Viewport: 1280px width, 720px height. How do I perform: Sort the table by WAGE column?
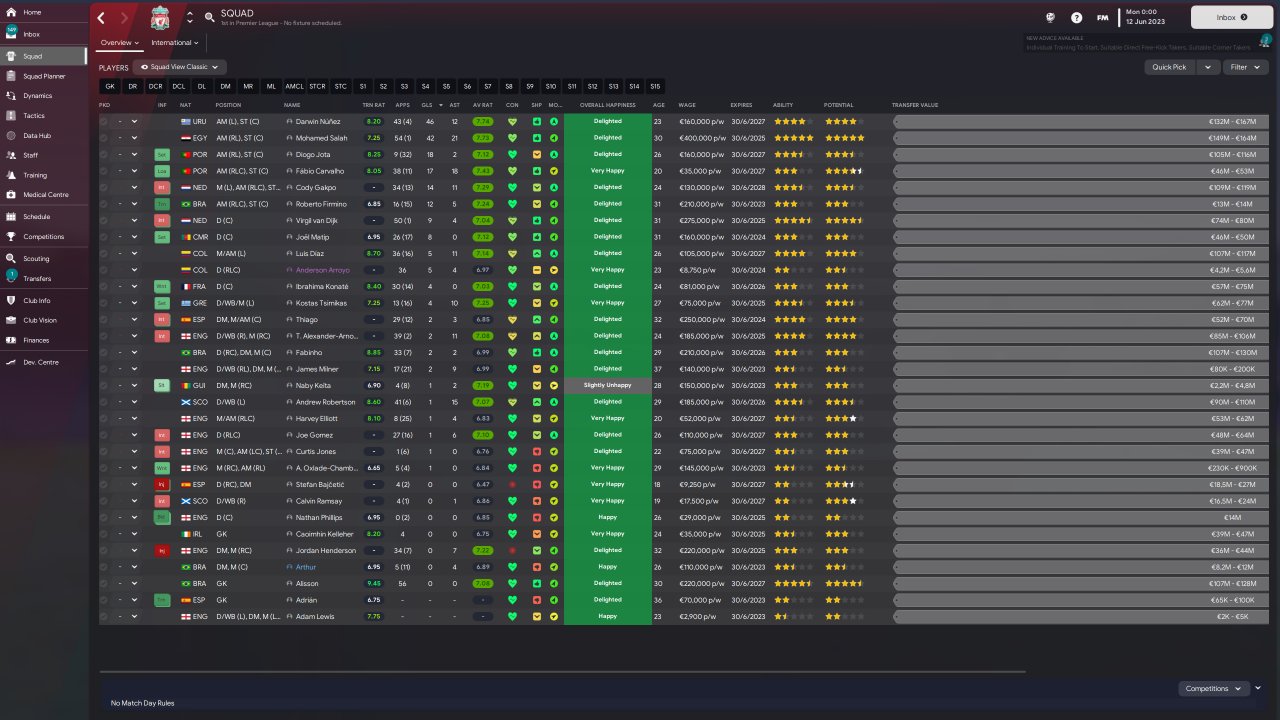pos(687,105)
